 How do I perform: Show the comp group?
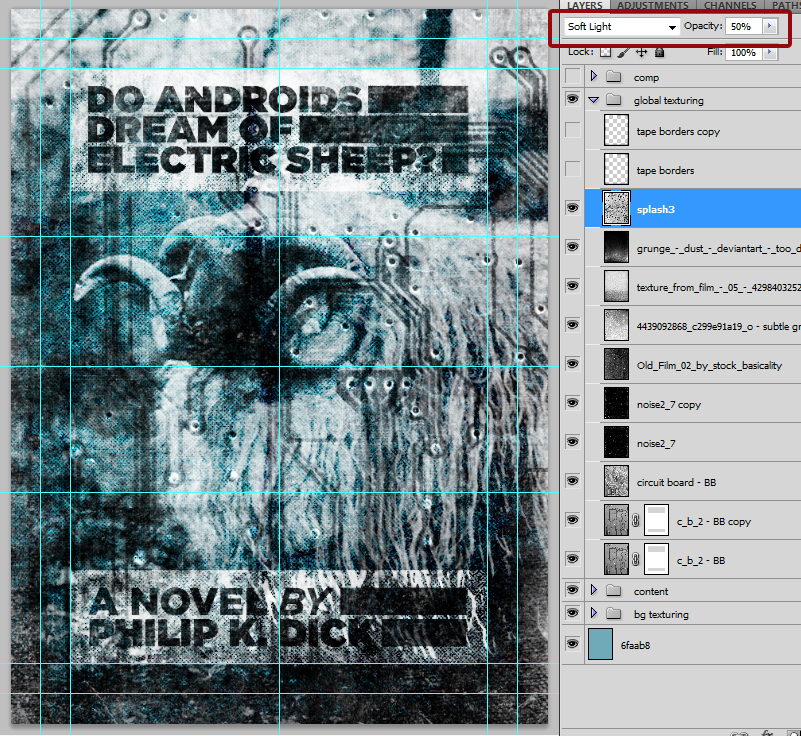(573, 77)
